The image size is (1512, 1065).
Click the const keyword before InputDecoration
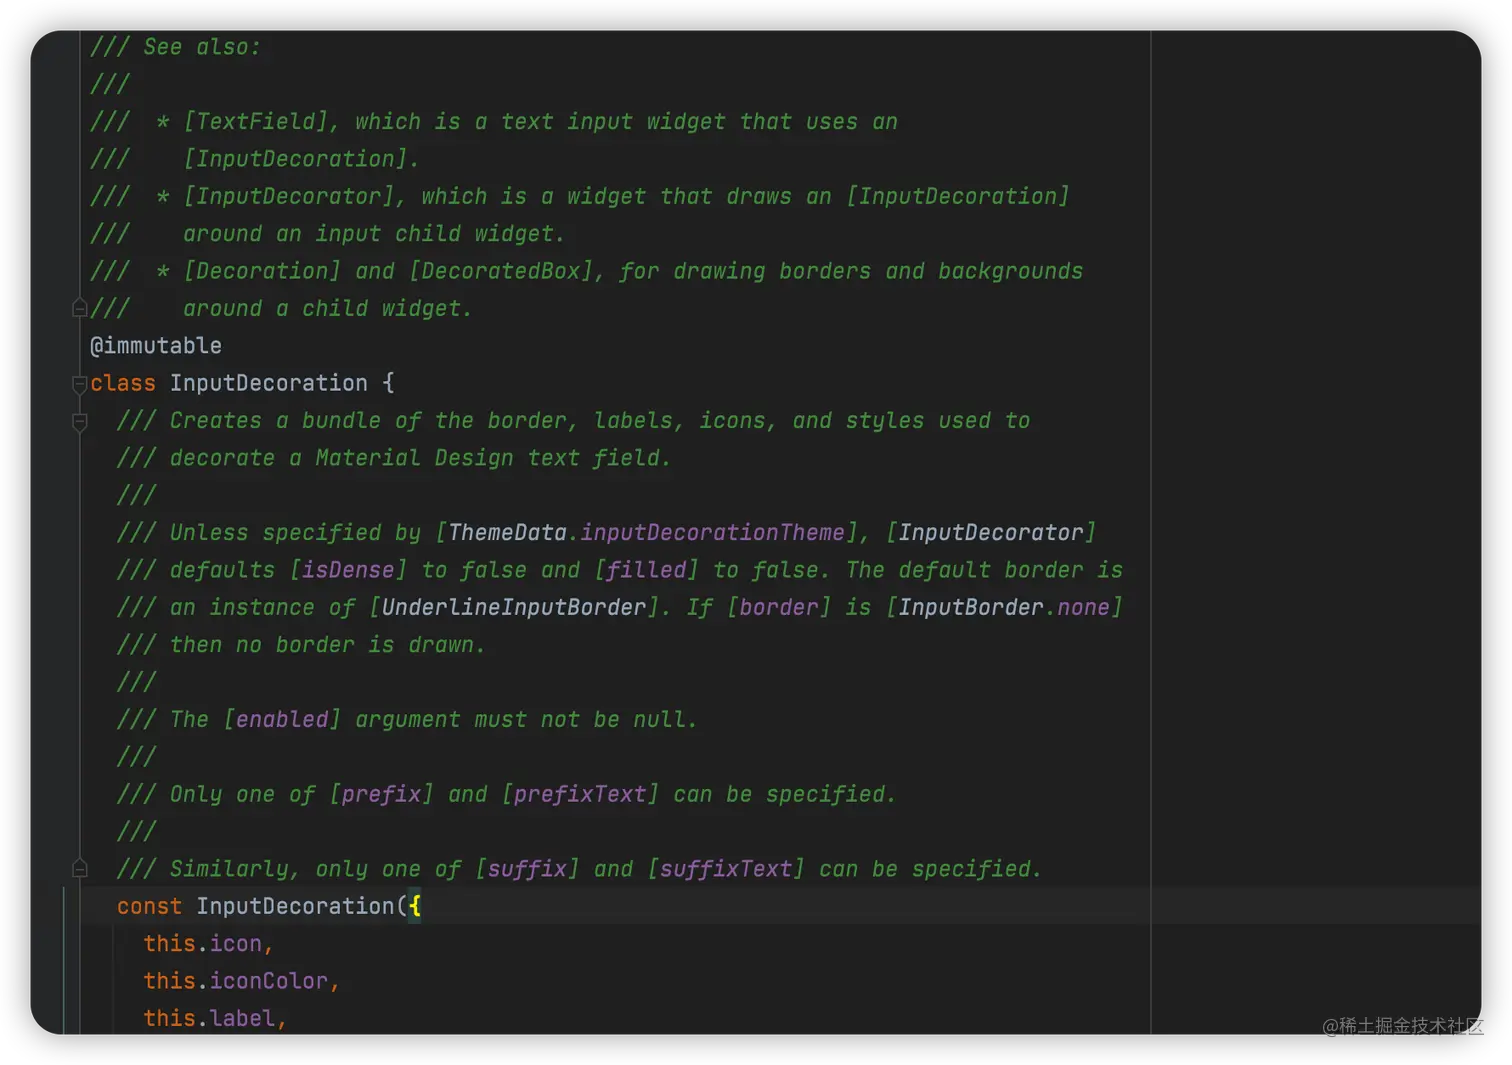coord(149,907)
